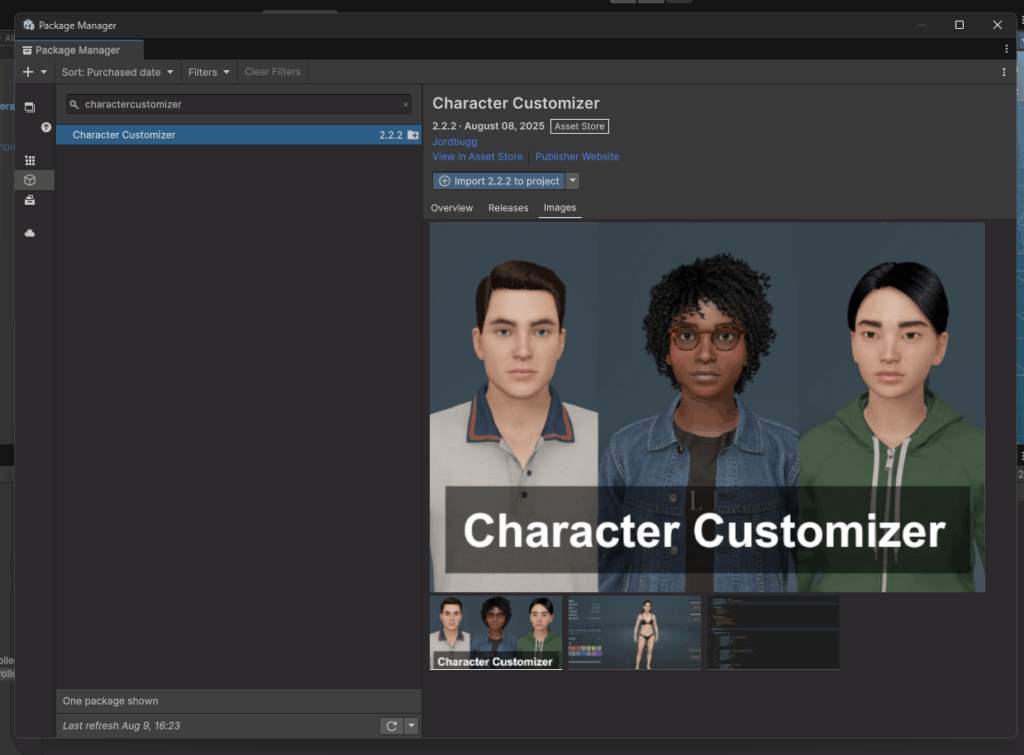
Task: Select the Character Customizer package row
Action: (238, 135)
